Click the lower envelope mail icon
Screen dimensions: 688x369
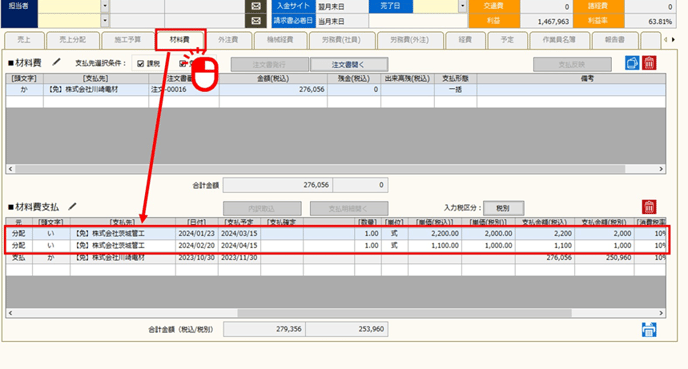coord(256,21)
